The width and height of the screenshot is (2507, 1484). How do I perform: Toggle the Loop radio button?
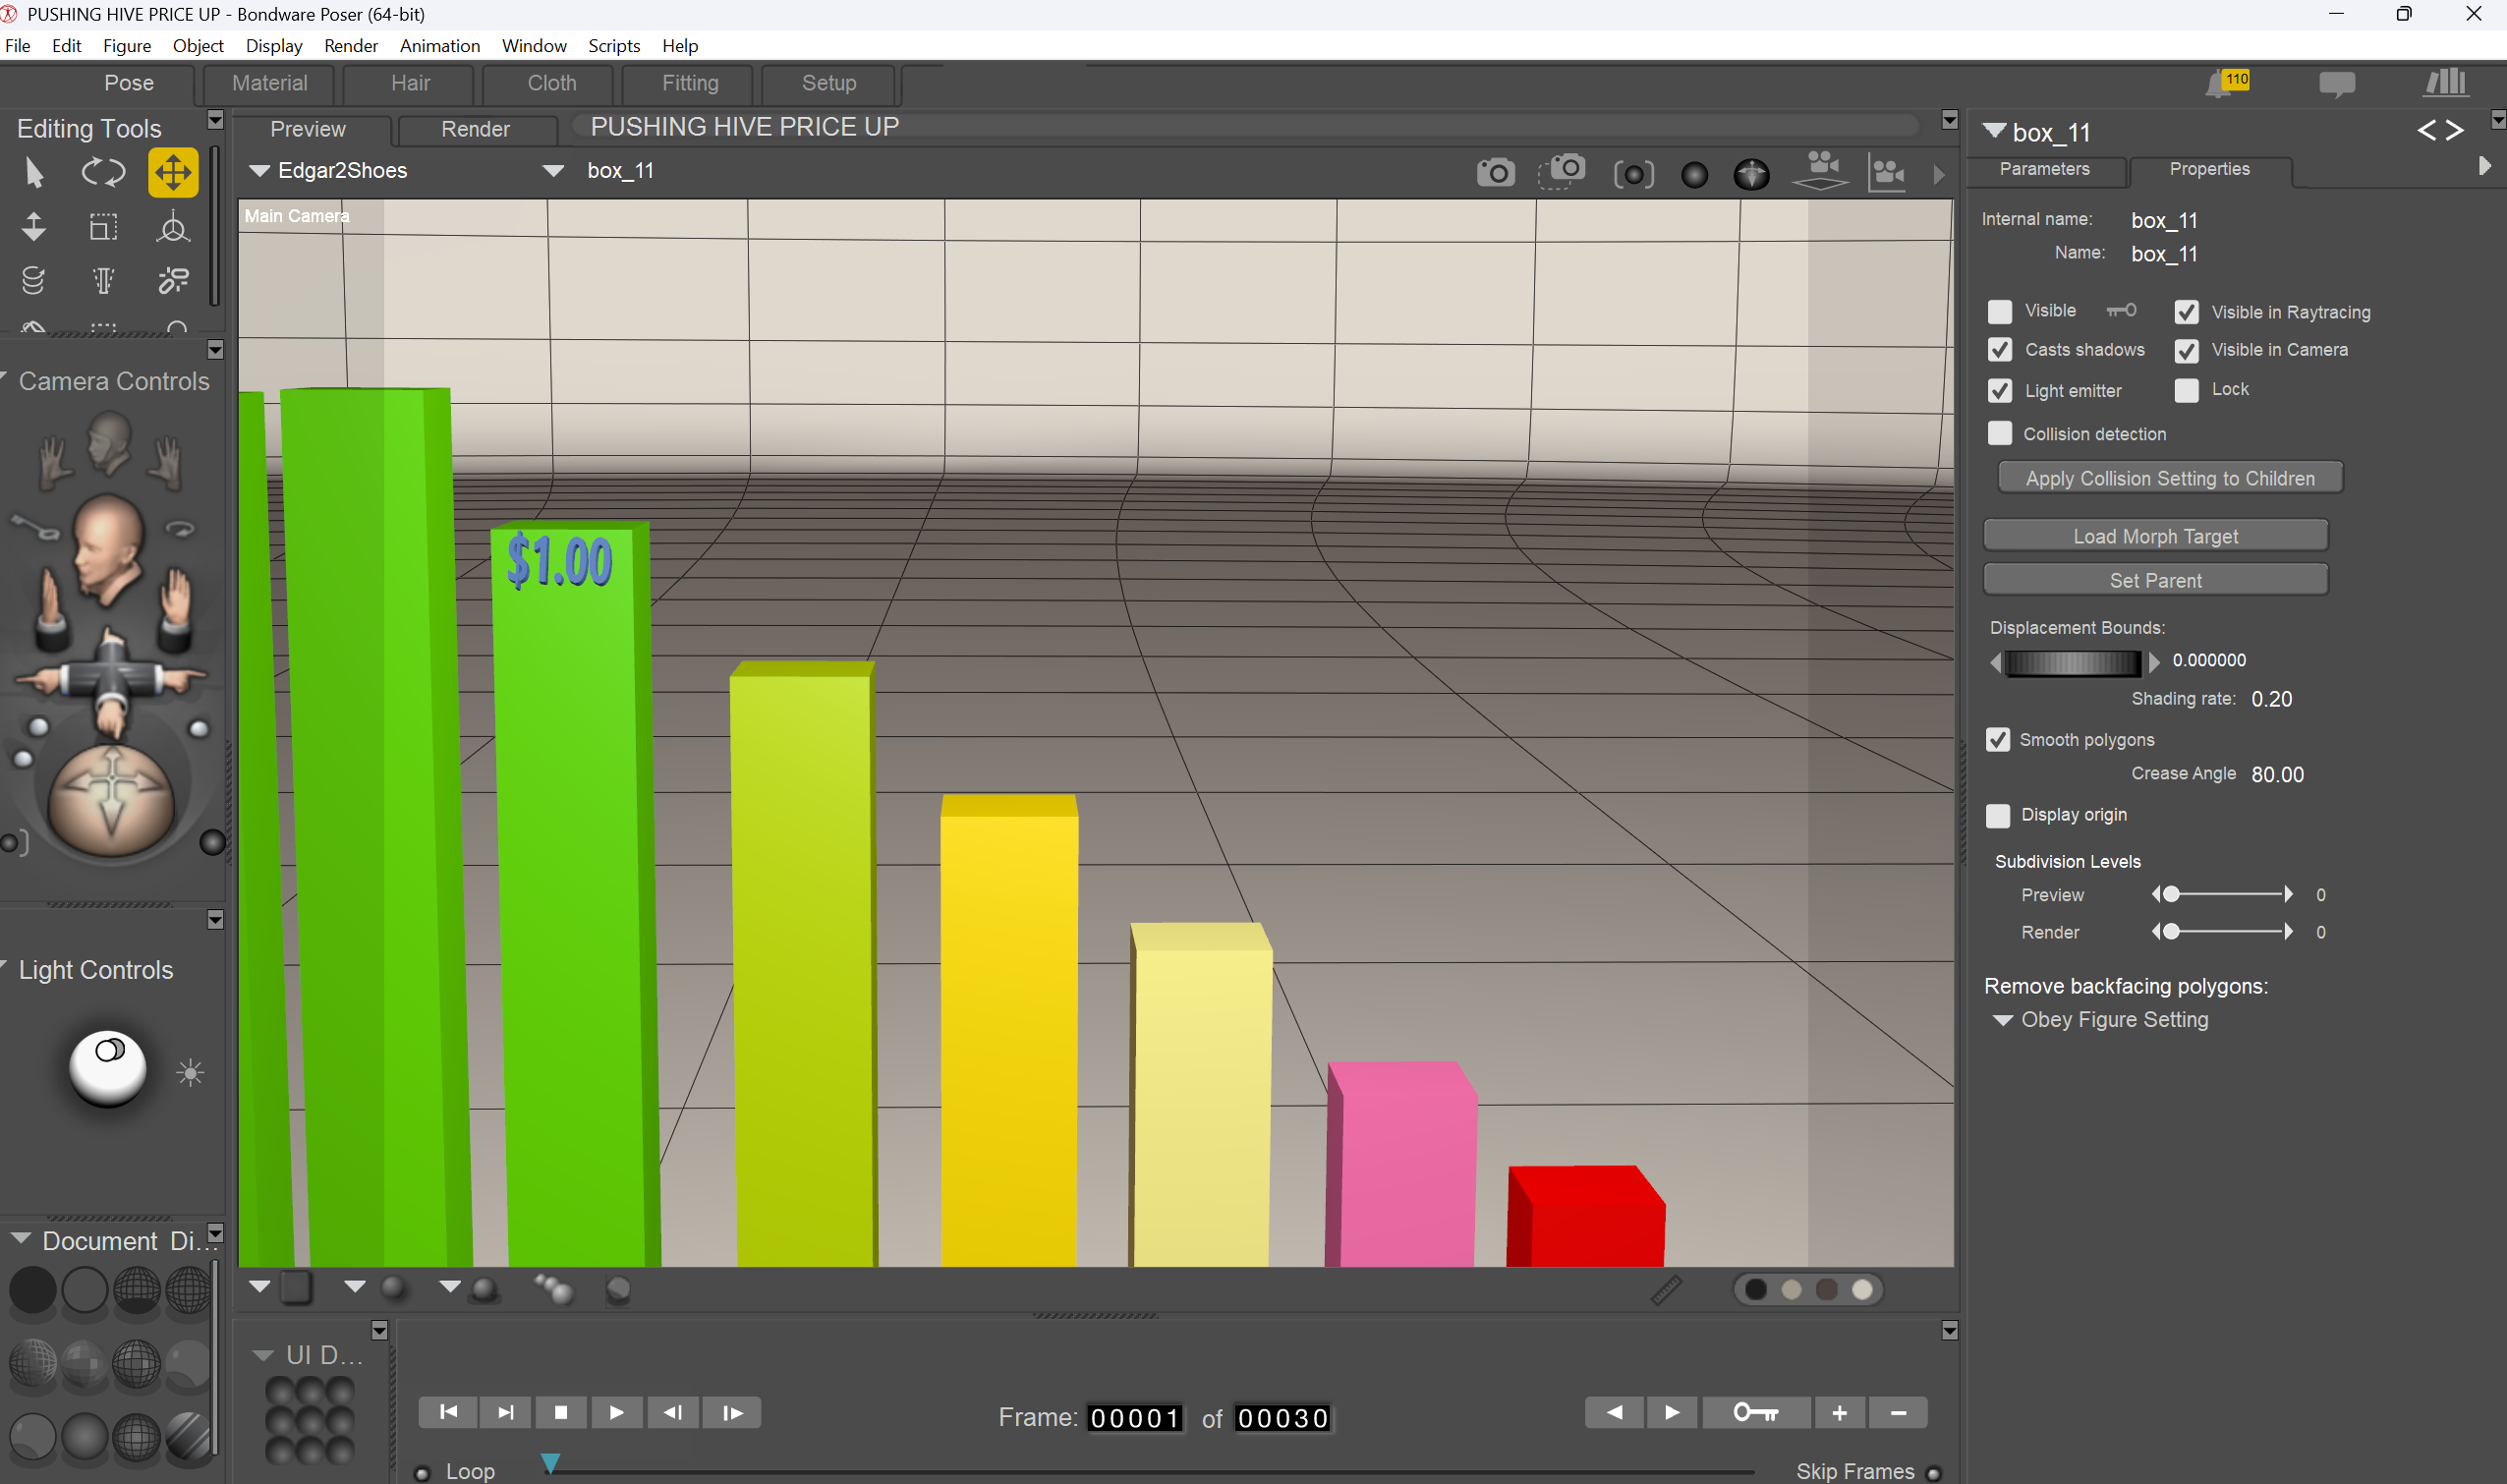click(422, 1473)
